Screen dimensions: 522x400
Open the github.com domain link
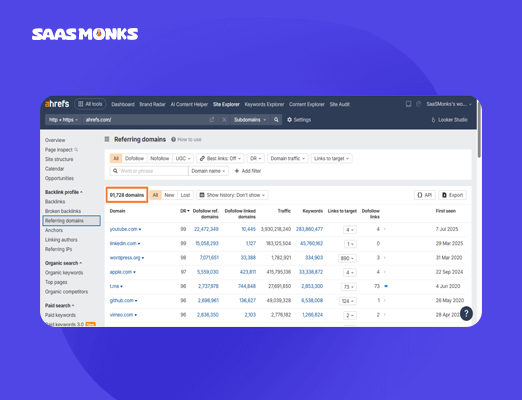tap(122, 300)
